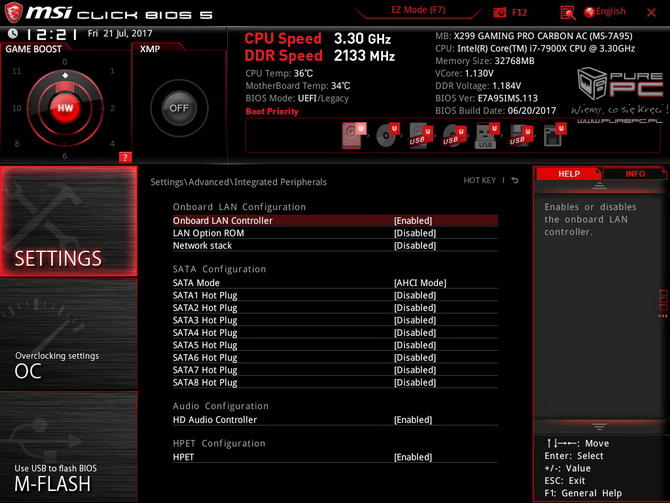
Task: Toggle the Game Boost HW knob
Action: click(65, 108)
